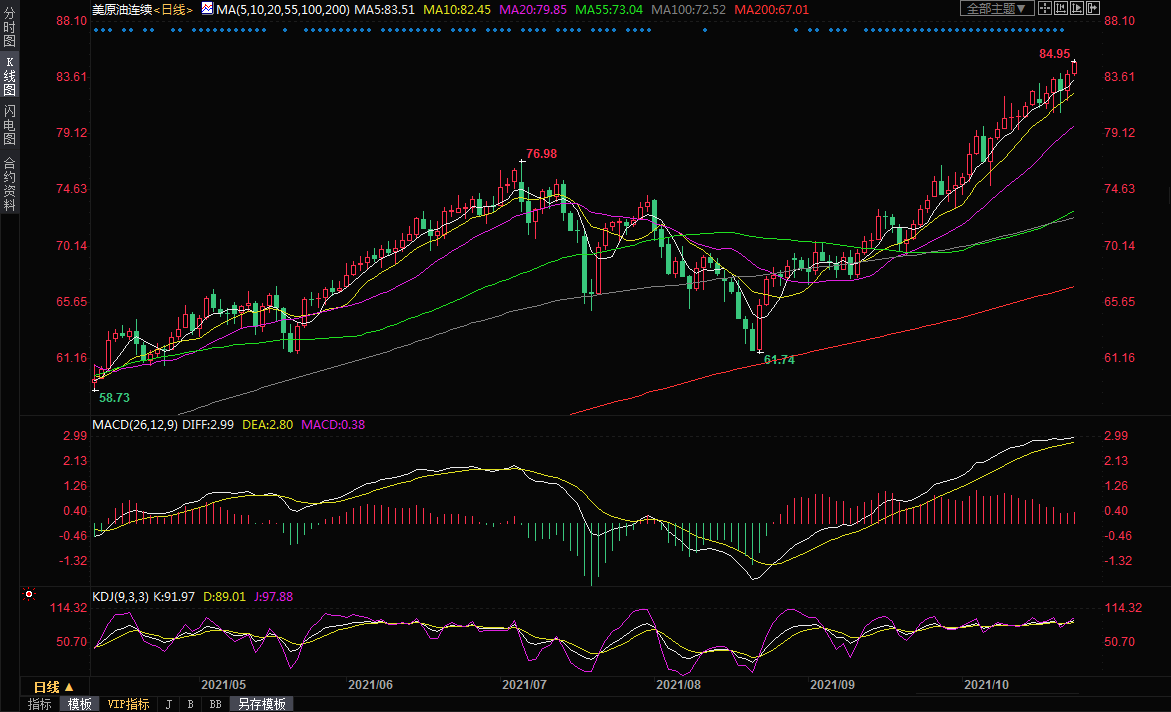Click the 84.95 high price marker
Viewport: 1171px width, 712px height.
1054,54
